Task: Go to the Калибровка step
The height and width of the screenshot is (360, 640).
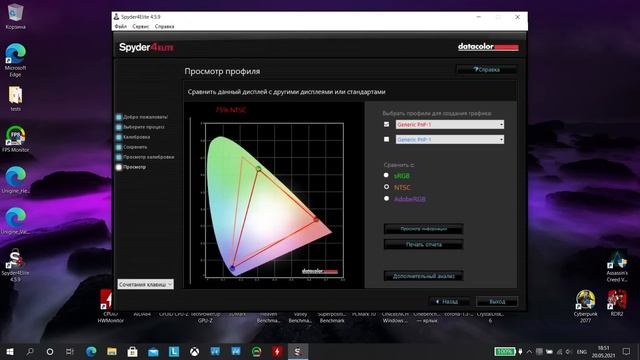Action: (133, 137)
